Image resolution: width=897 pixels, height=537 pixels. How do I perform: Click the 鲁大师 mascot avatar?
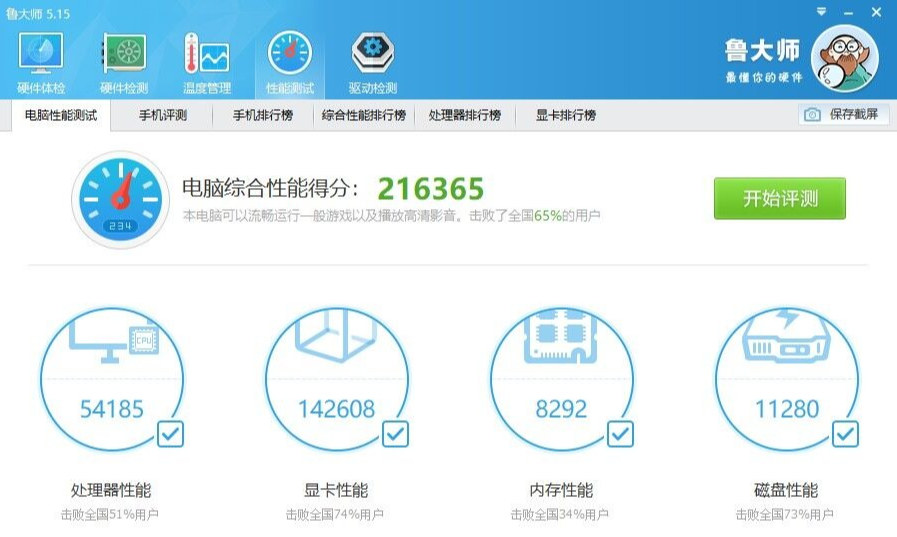tap(844, 59)
